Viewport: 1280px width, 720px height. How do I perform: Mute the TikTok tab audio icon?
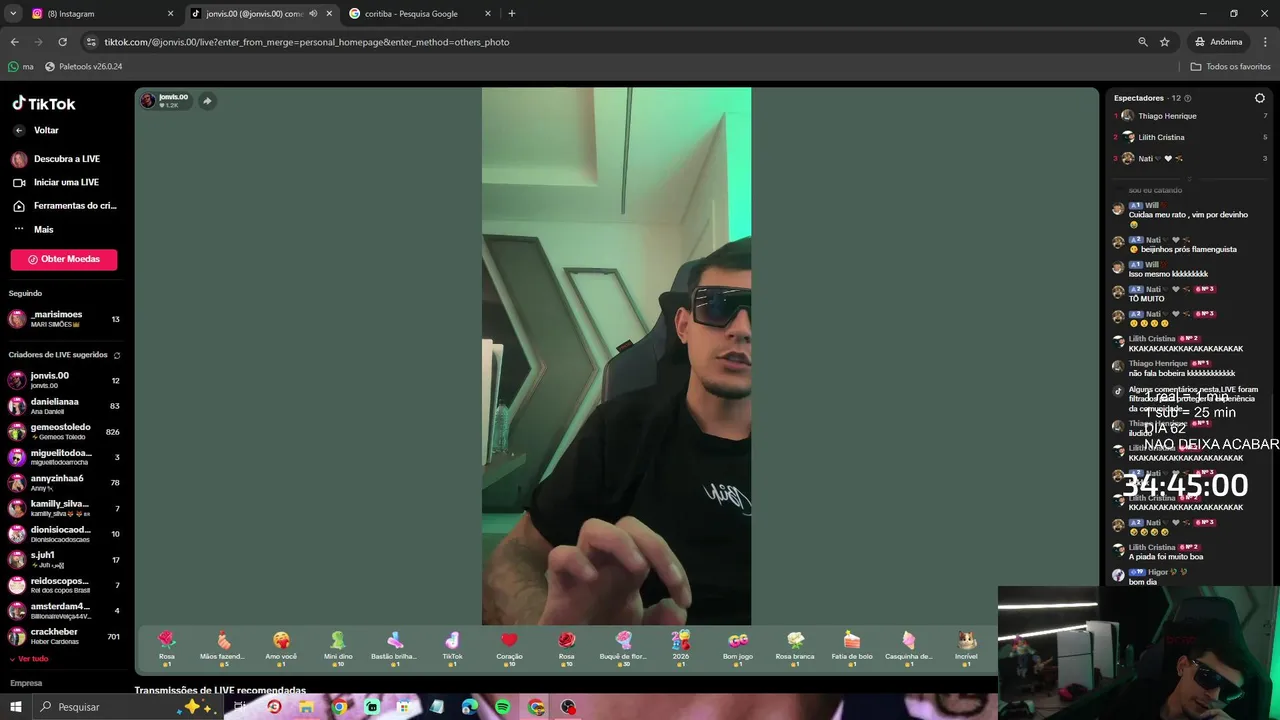[x=313, y=14]
